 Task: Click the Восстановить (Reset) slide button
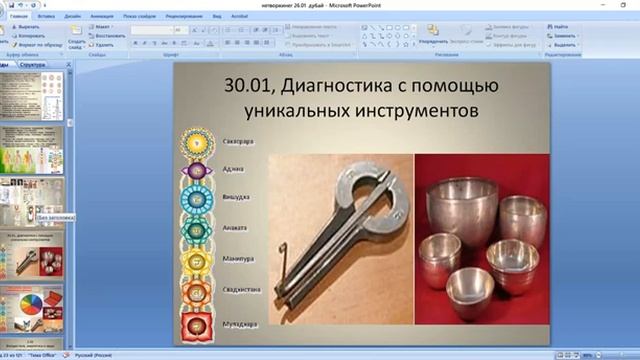107,36
